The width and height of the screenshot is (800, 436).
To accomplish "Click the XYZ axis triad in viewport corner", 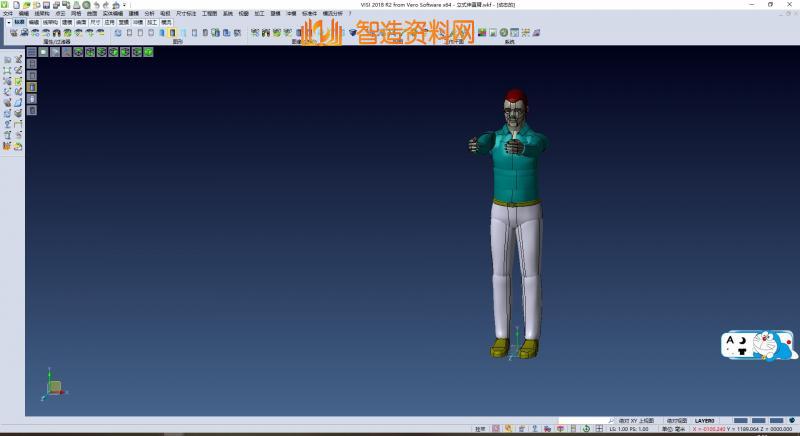I will (54, 385).
